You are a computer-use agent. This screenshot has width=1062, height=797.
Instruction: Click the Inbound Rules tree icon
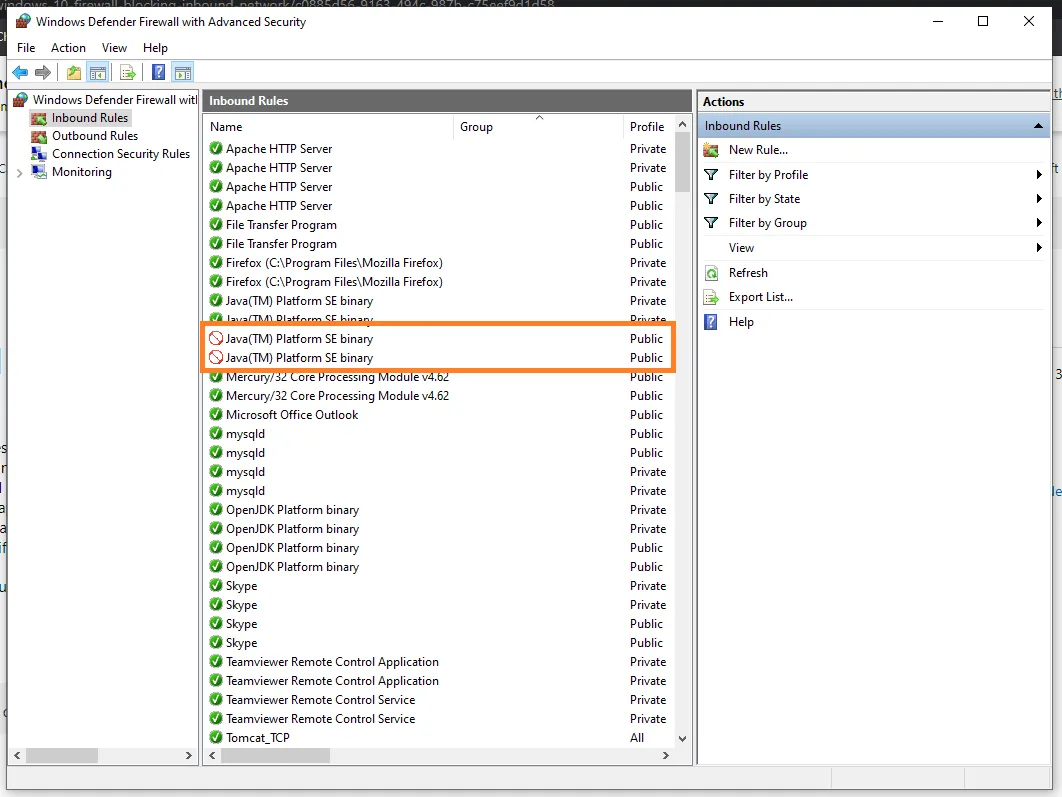coord(39,119)
